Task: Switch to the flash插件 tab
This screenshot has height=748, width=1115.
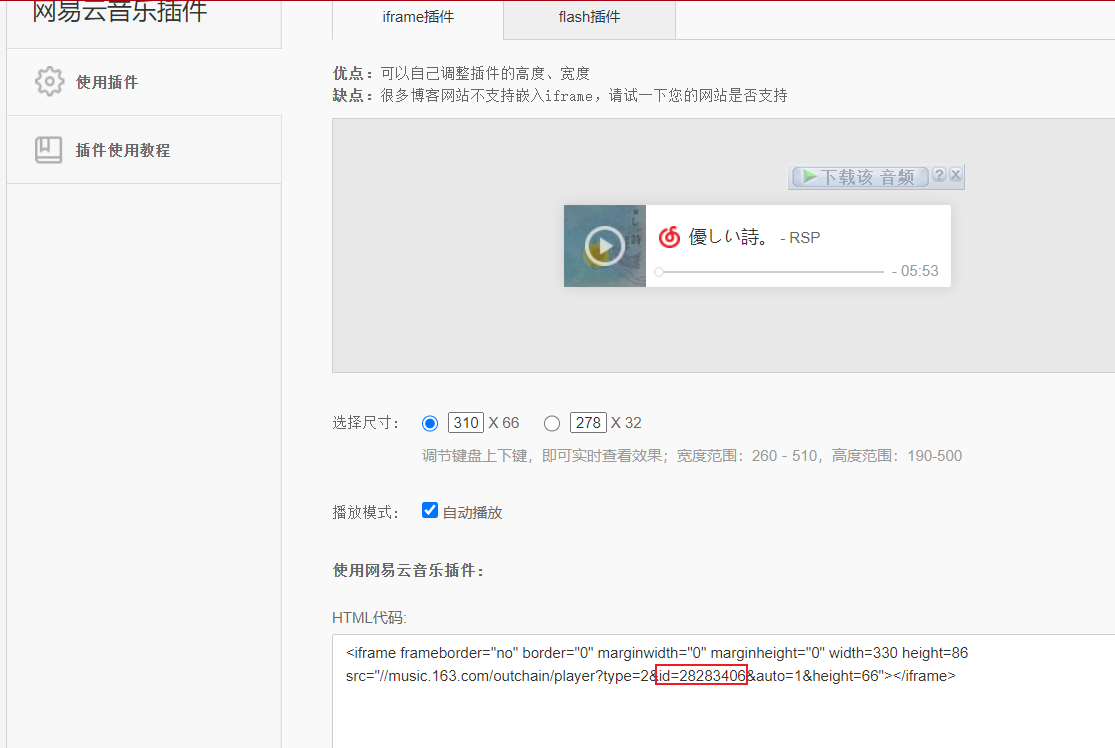Action: click(589, 17)
